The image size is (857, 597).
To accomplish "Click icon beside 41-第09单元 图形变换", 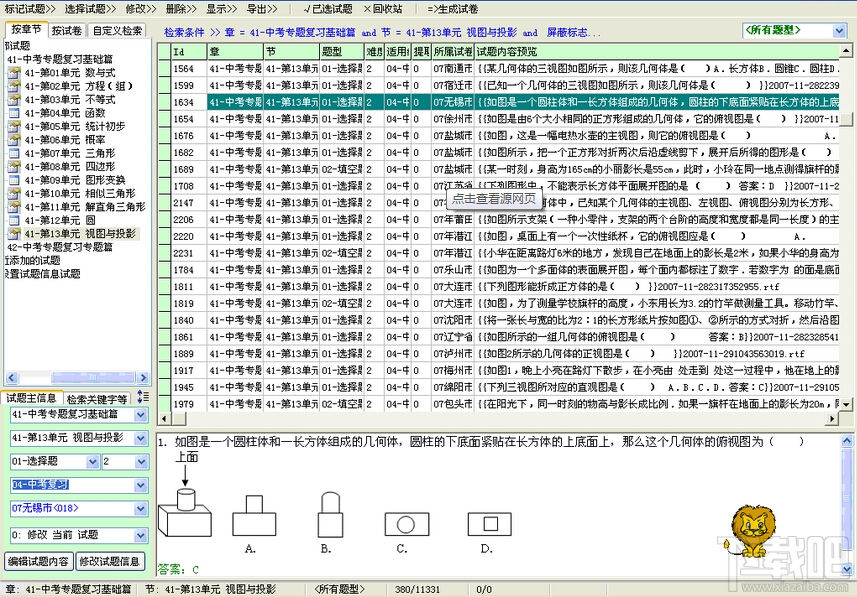I will pos(14,180).
